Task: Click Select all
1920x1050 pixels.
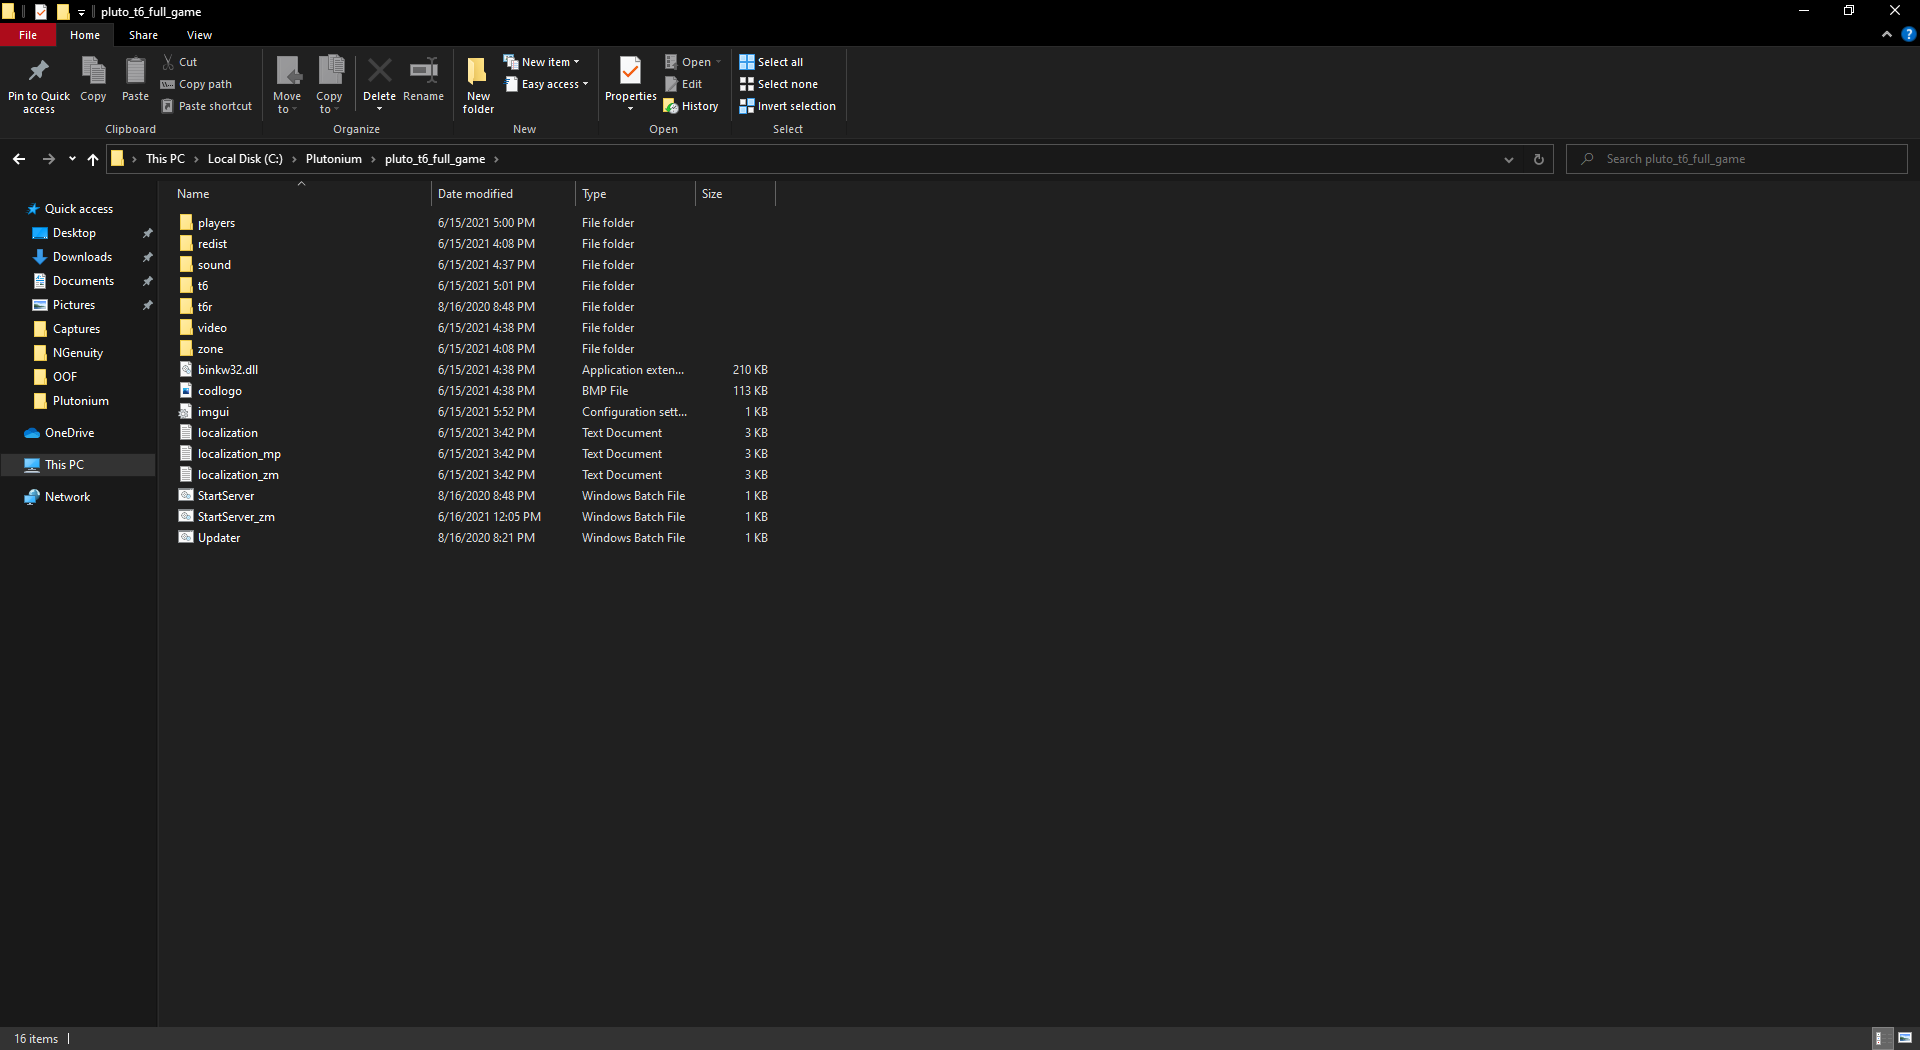Action: 771,62
